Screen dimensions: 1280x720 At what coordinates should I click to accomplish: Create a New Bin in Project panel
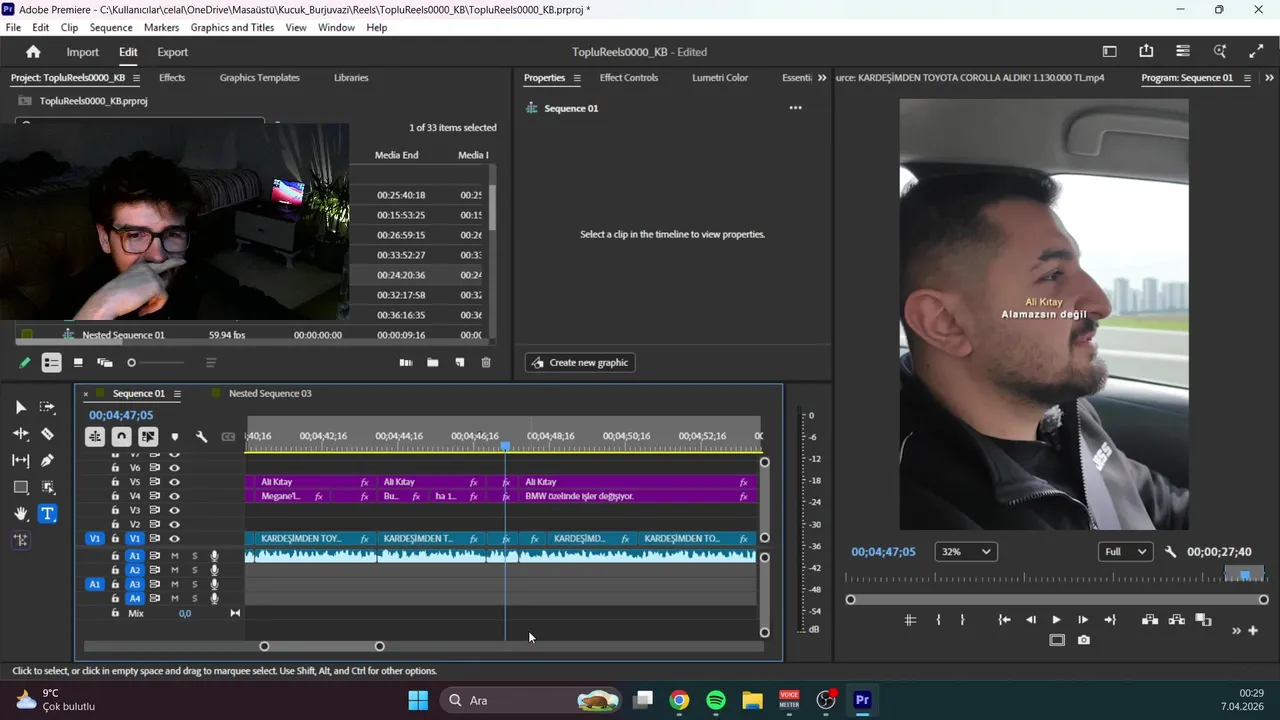click(x=433, y=363)
